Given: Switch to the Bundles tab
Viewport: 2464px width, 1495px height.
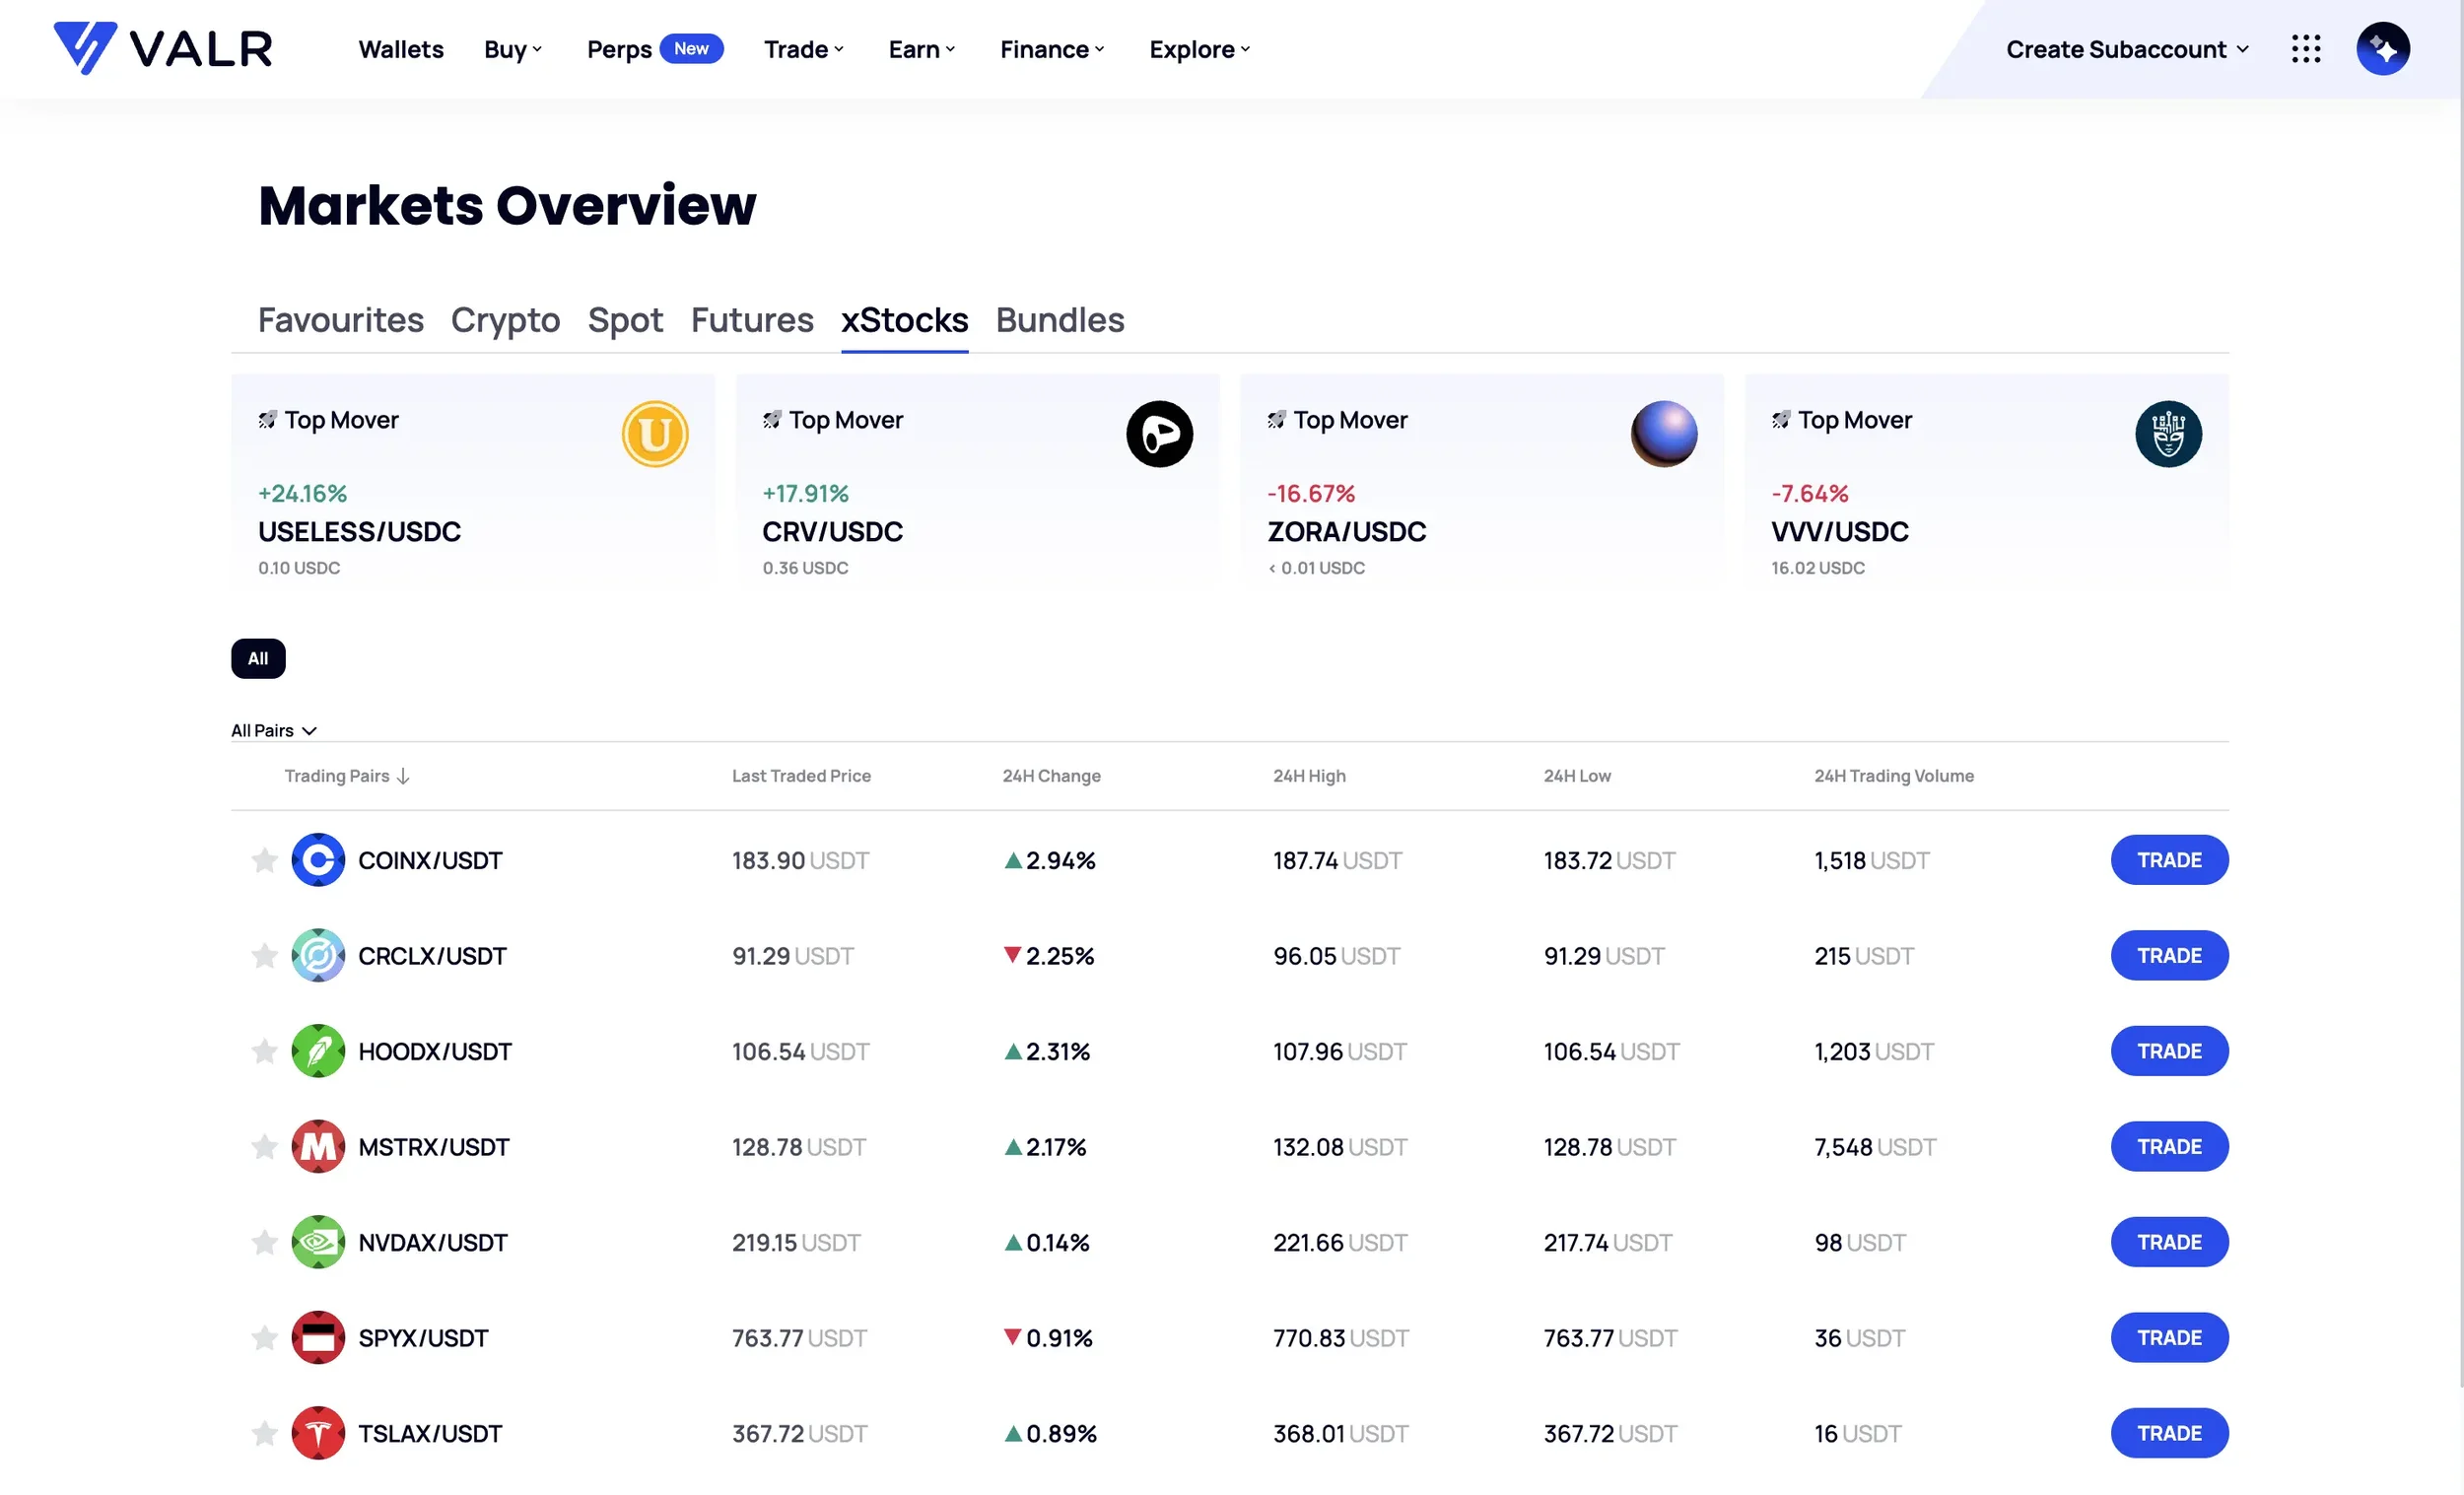Looking at the screenshot, I should 1060,320.
